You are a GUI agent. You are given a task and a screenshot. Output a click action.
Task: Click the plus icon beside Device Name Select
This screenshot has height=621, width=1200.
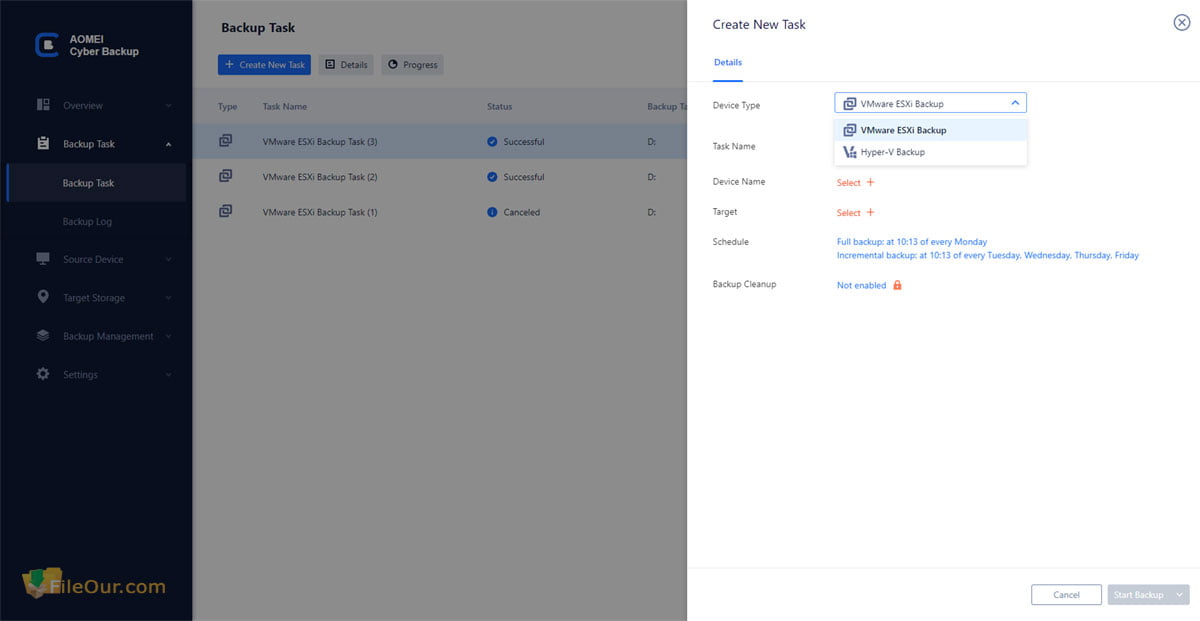pos(870,182)
